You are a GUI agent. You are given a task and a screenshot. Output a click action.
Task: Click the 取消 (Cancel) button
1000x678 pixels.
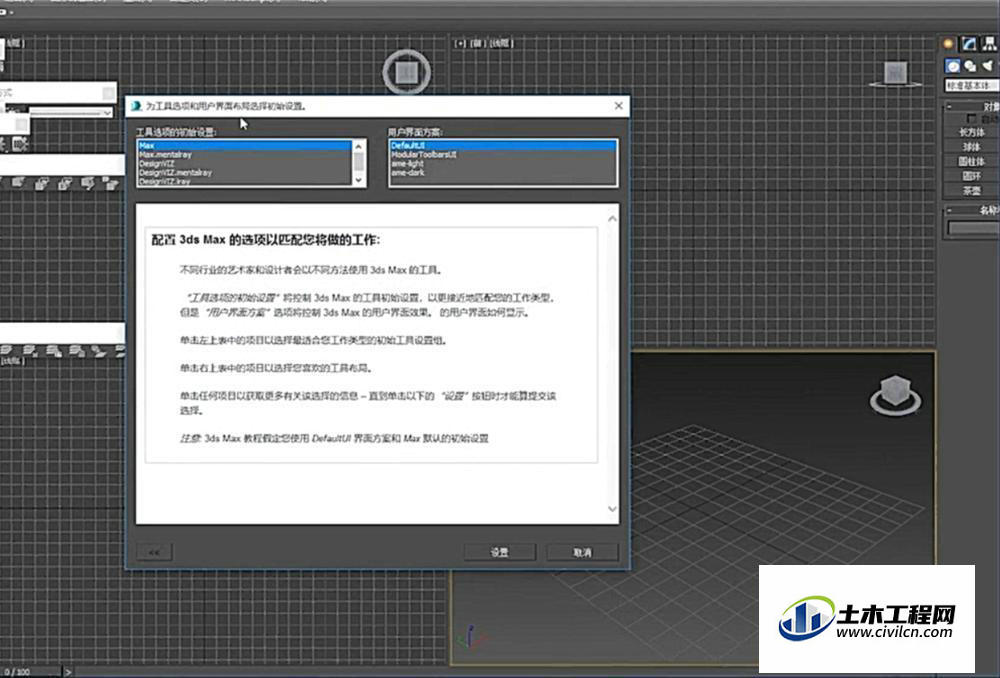[582, 552]
